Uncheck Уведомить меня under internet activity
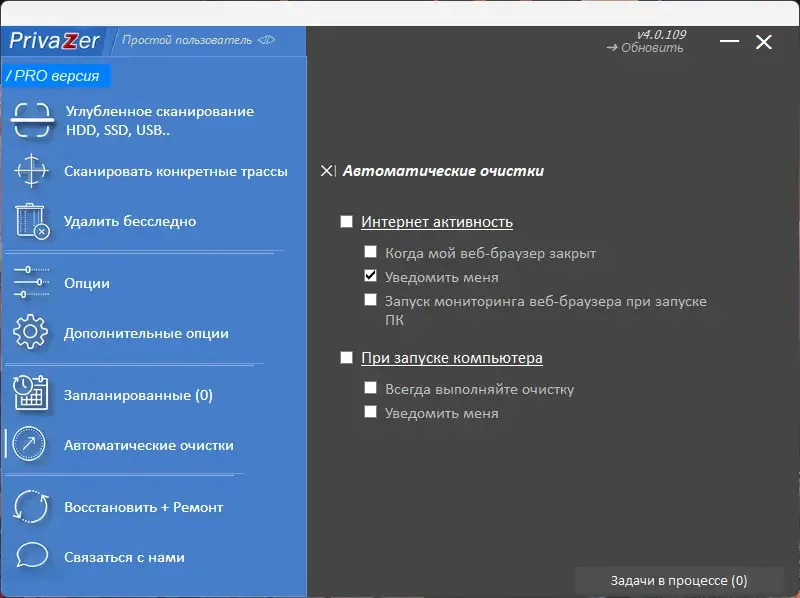This screenshot has width=800, height=598. point(370,277)
